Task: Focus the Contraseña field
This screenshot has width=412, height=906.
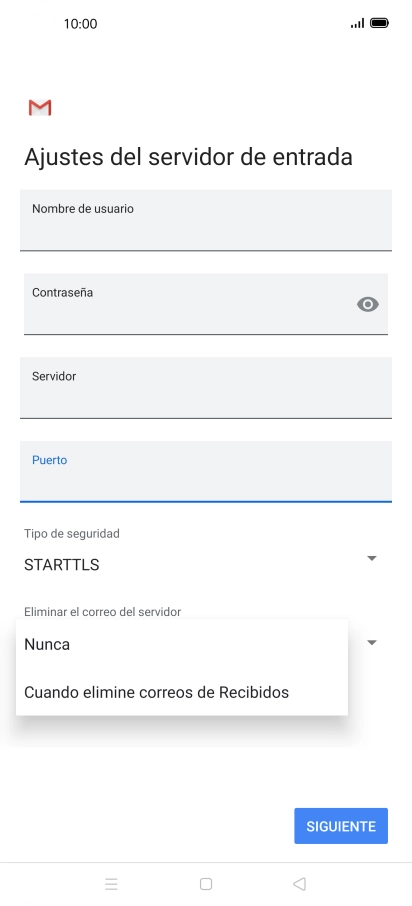Action: (x=206, y=304)
